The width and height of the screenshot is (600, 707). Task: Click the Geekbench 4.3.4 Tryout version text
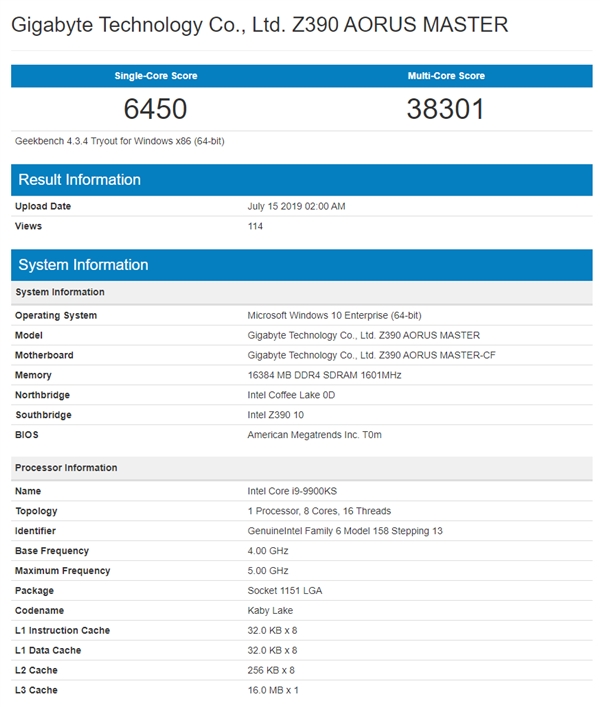(119, 141)
